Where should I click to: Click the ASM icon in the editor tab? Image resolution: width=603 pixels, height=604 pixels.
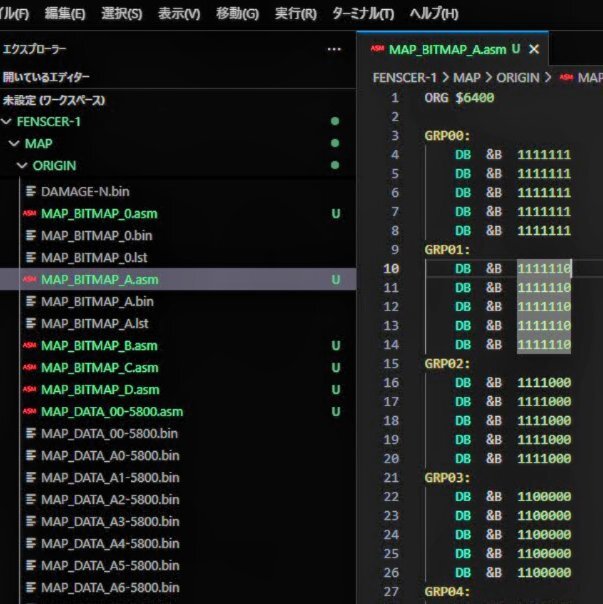[377, 49]
